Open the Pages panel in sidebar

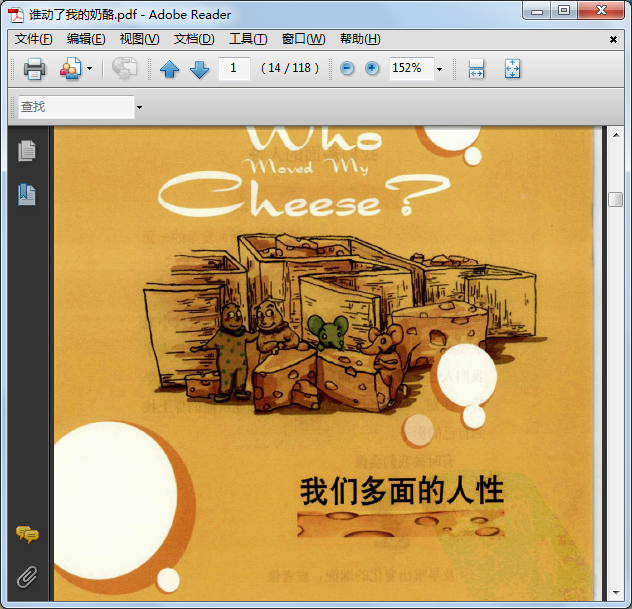pyautogui.click(x=27, y=151)
